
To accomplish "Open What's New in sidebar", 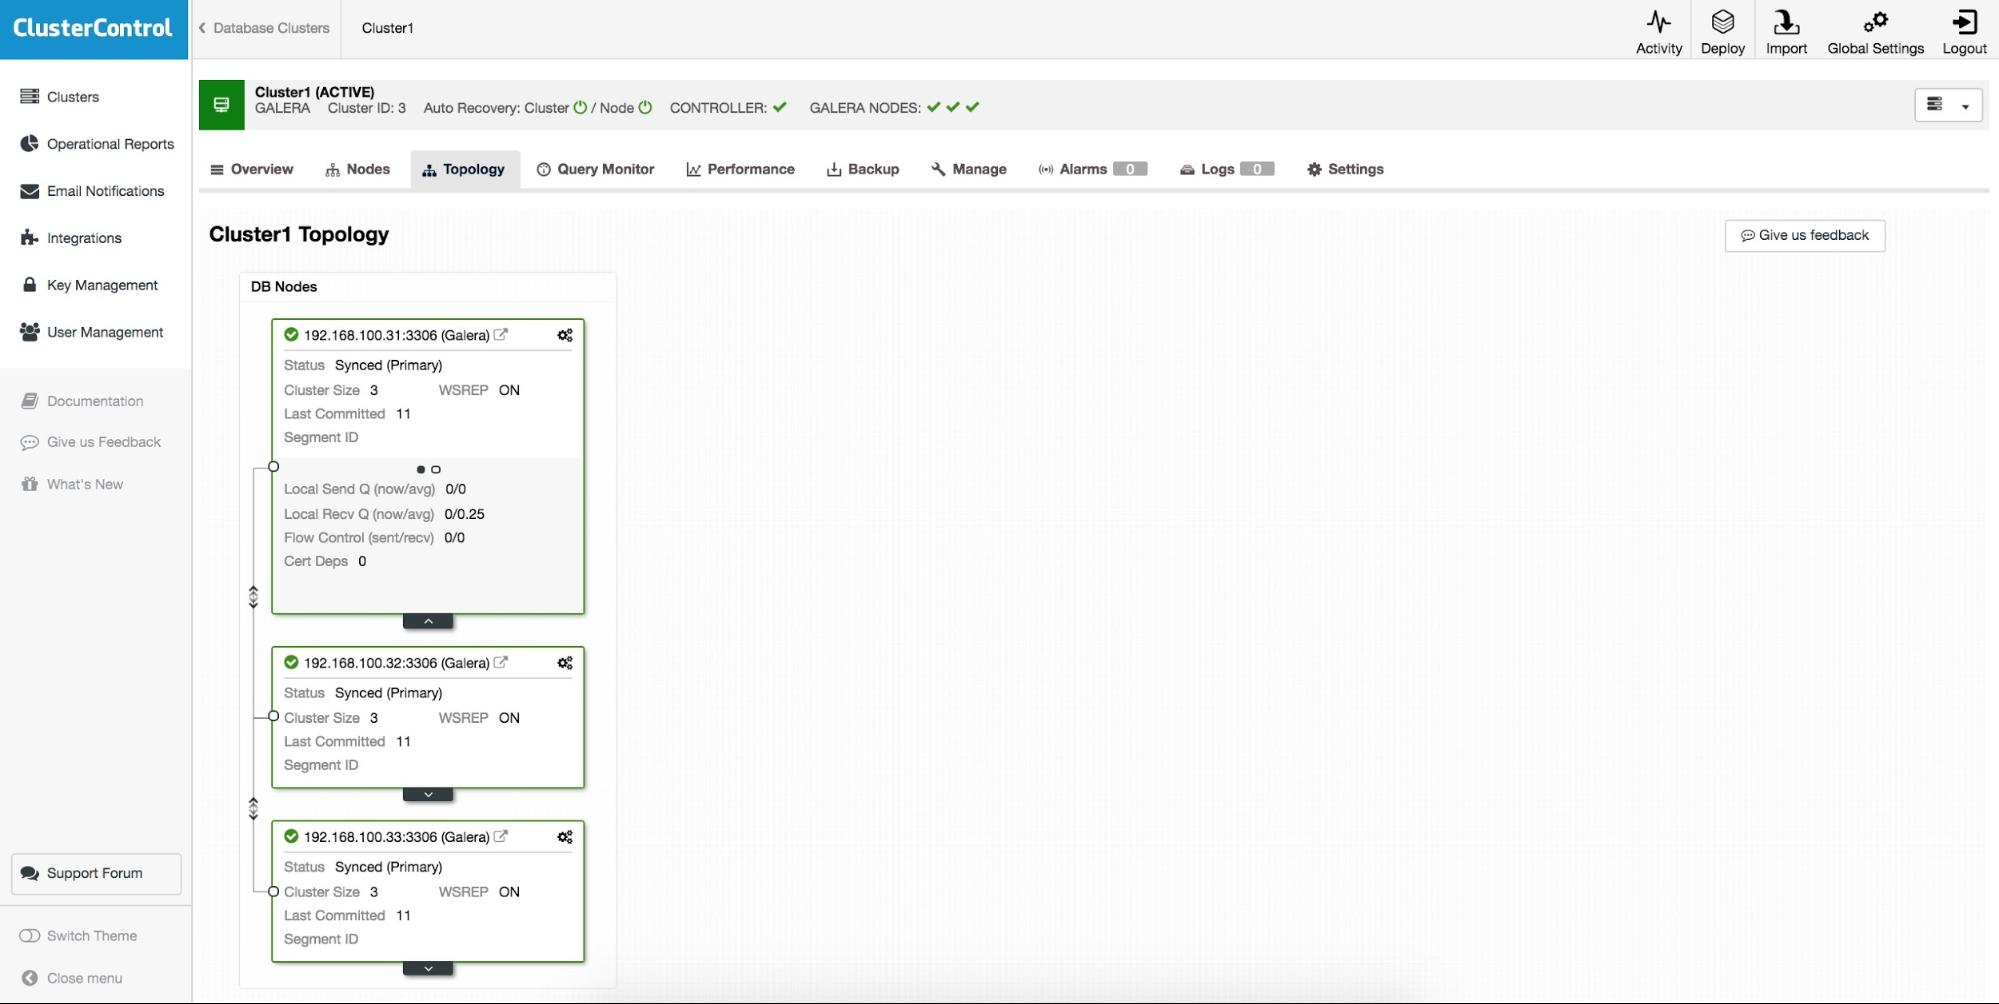I will click(72, 484).
